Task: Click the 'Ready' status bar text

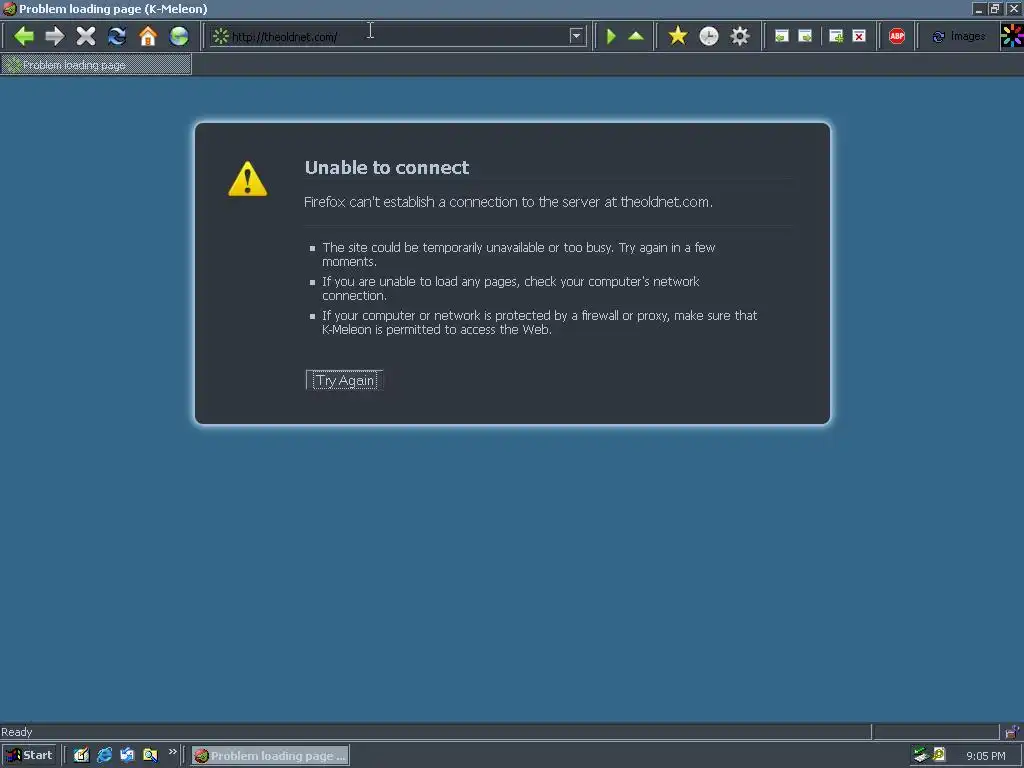Action: [x=17, y=732]
